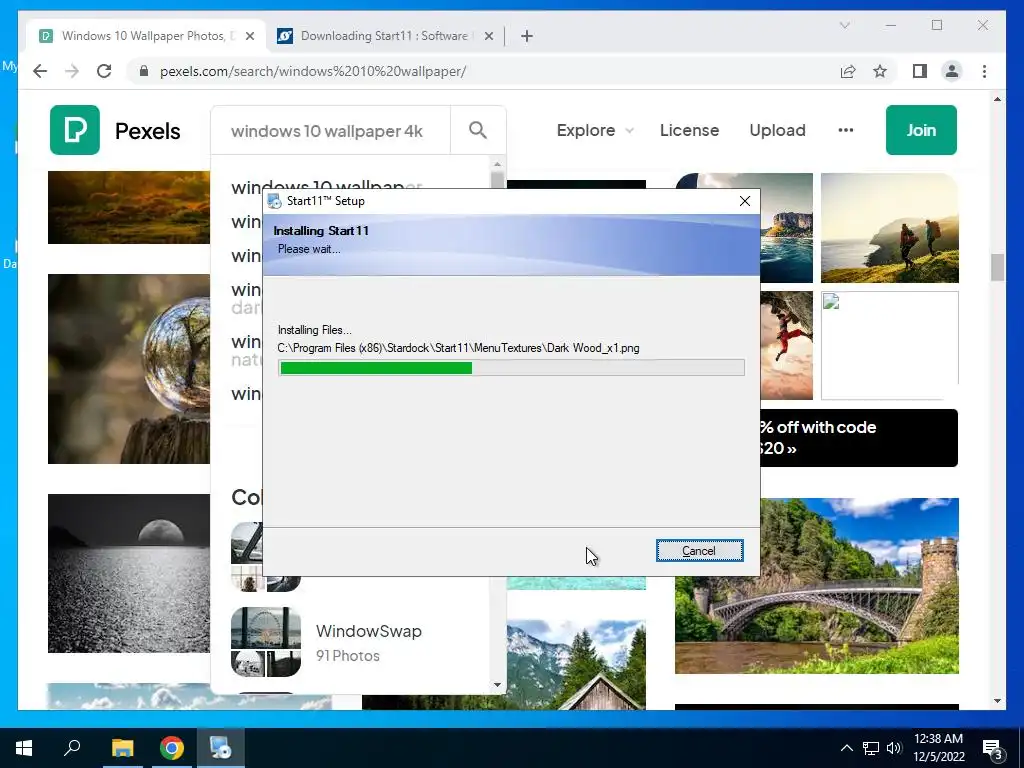The height and width of the screenshot is (768, 1024).
Task: Open the rock climber photo
Action: click(x=786, y=345)
